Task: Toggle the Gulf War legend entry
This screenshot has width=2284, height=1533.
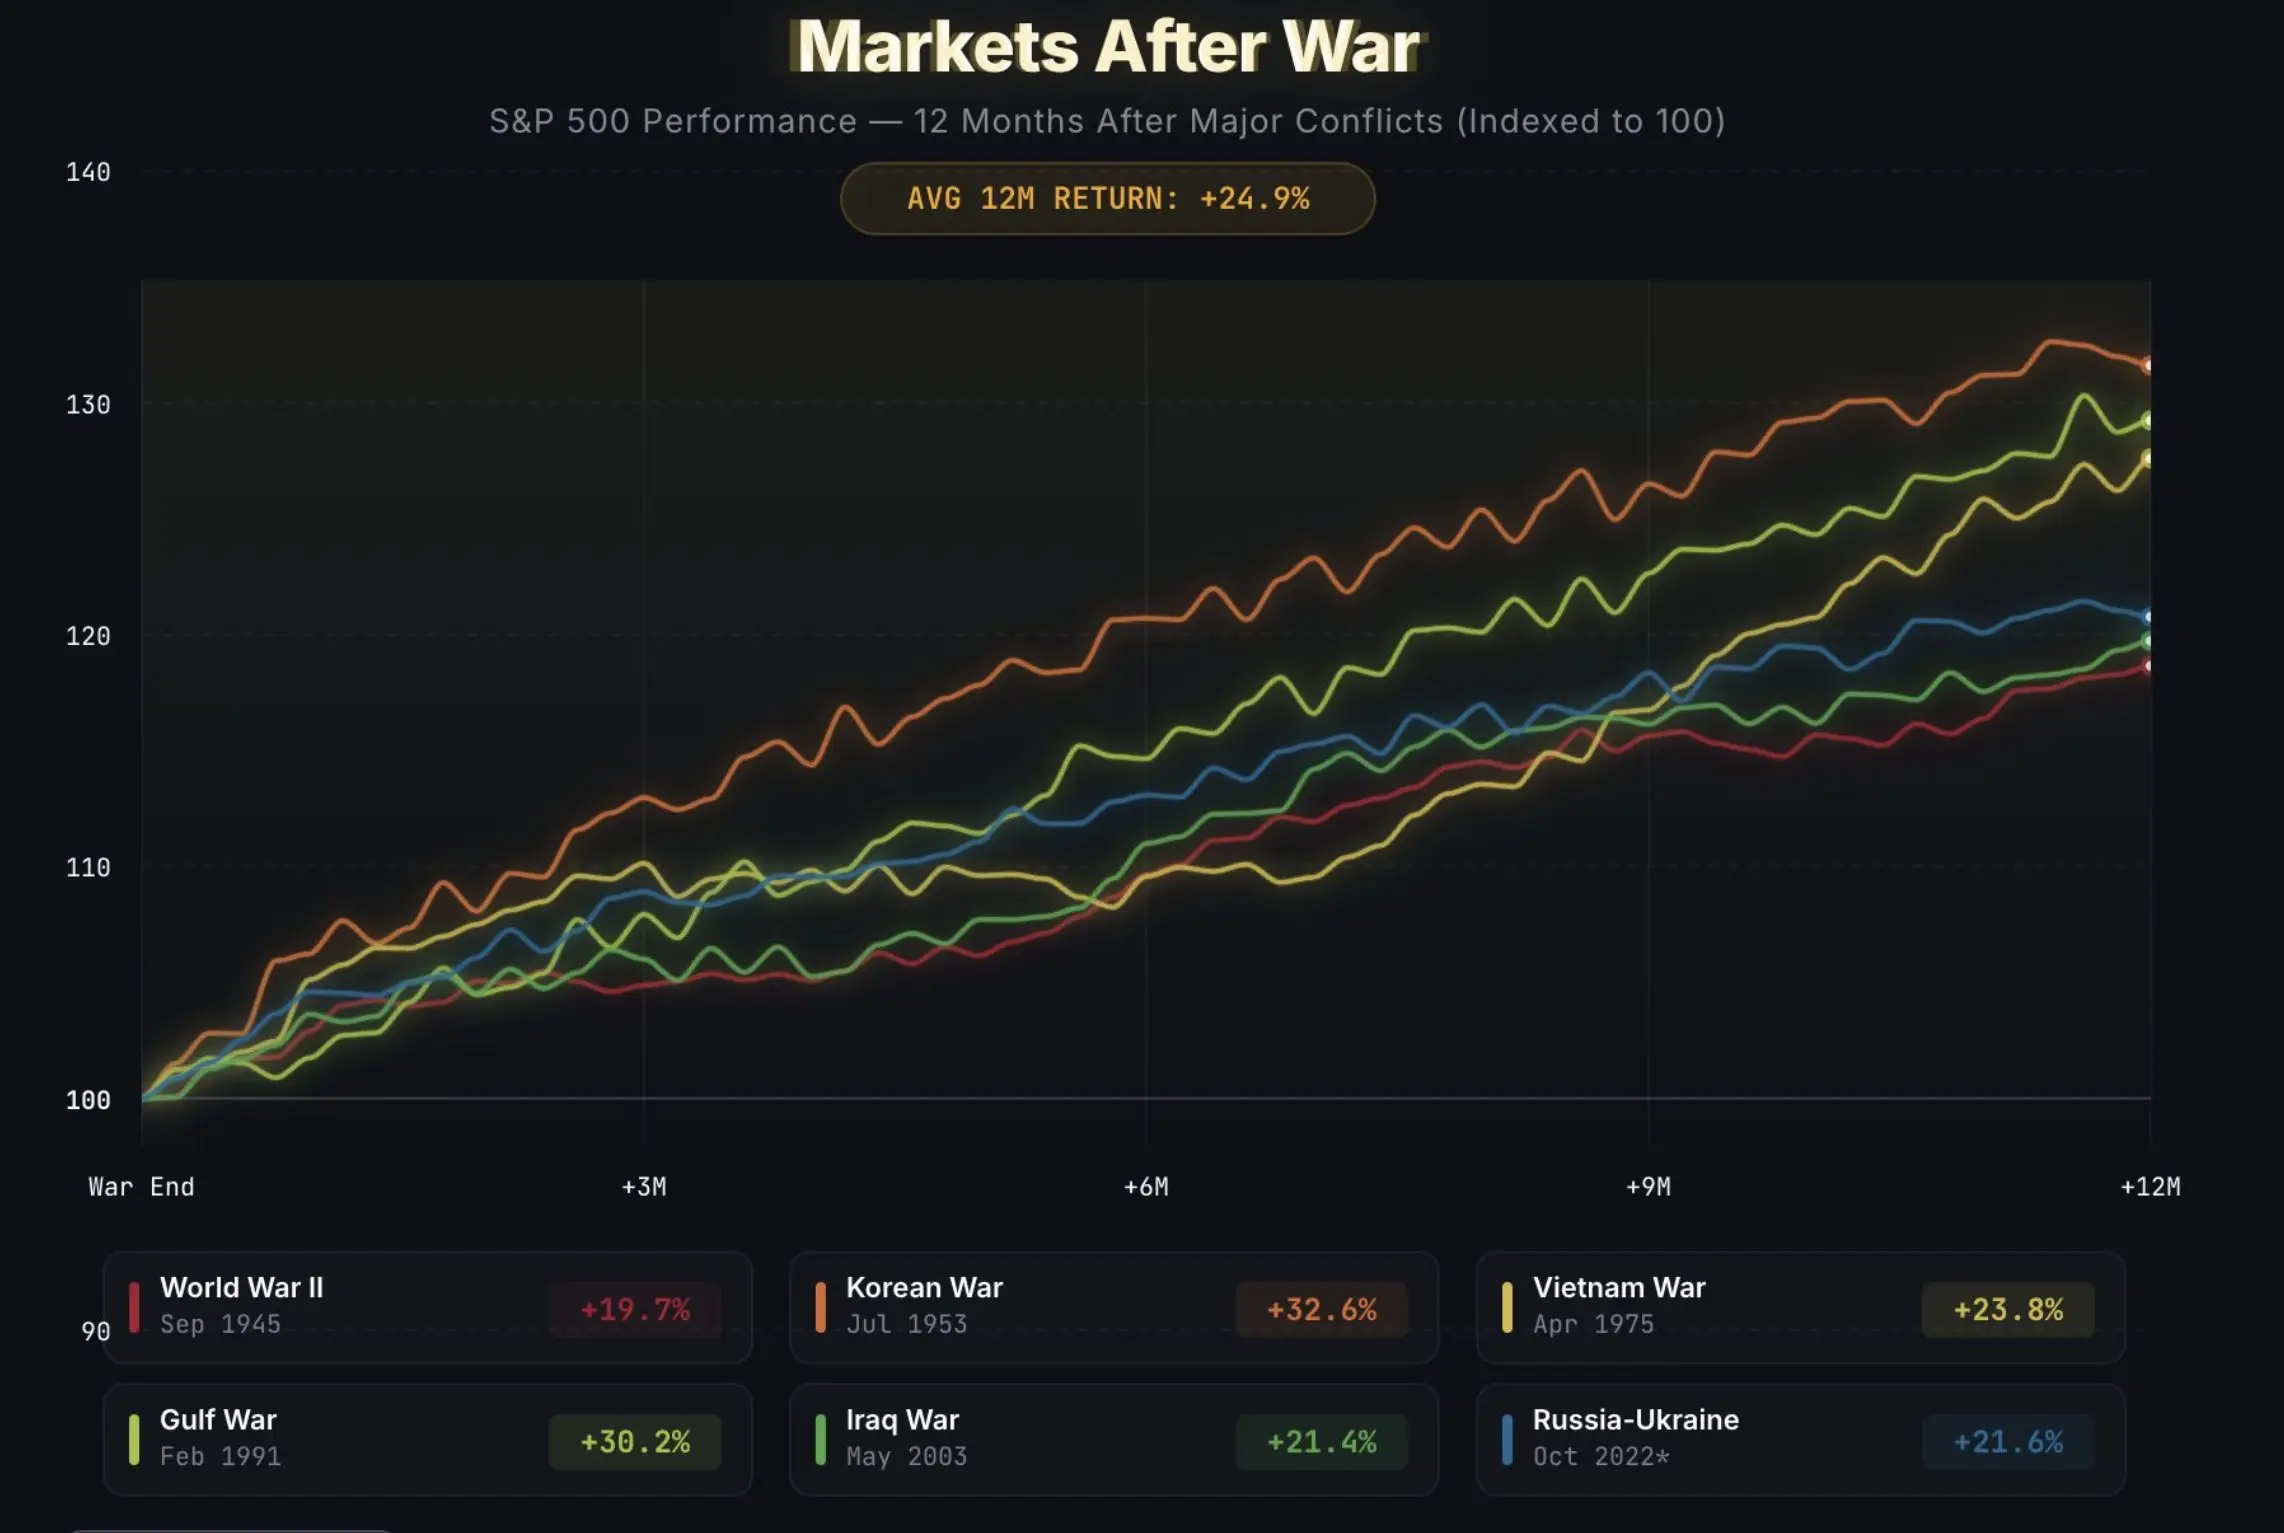Action: pyautogui.click(x=428, y=1440)
